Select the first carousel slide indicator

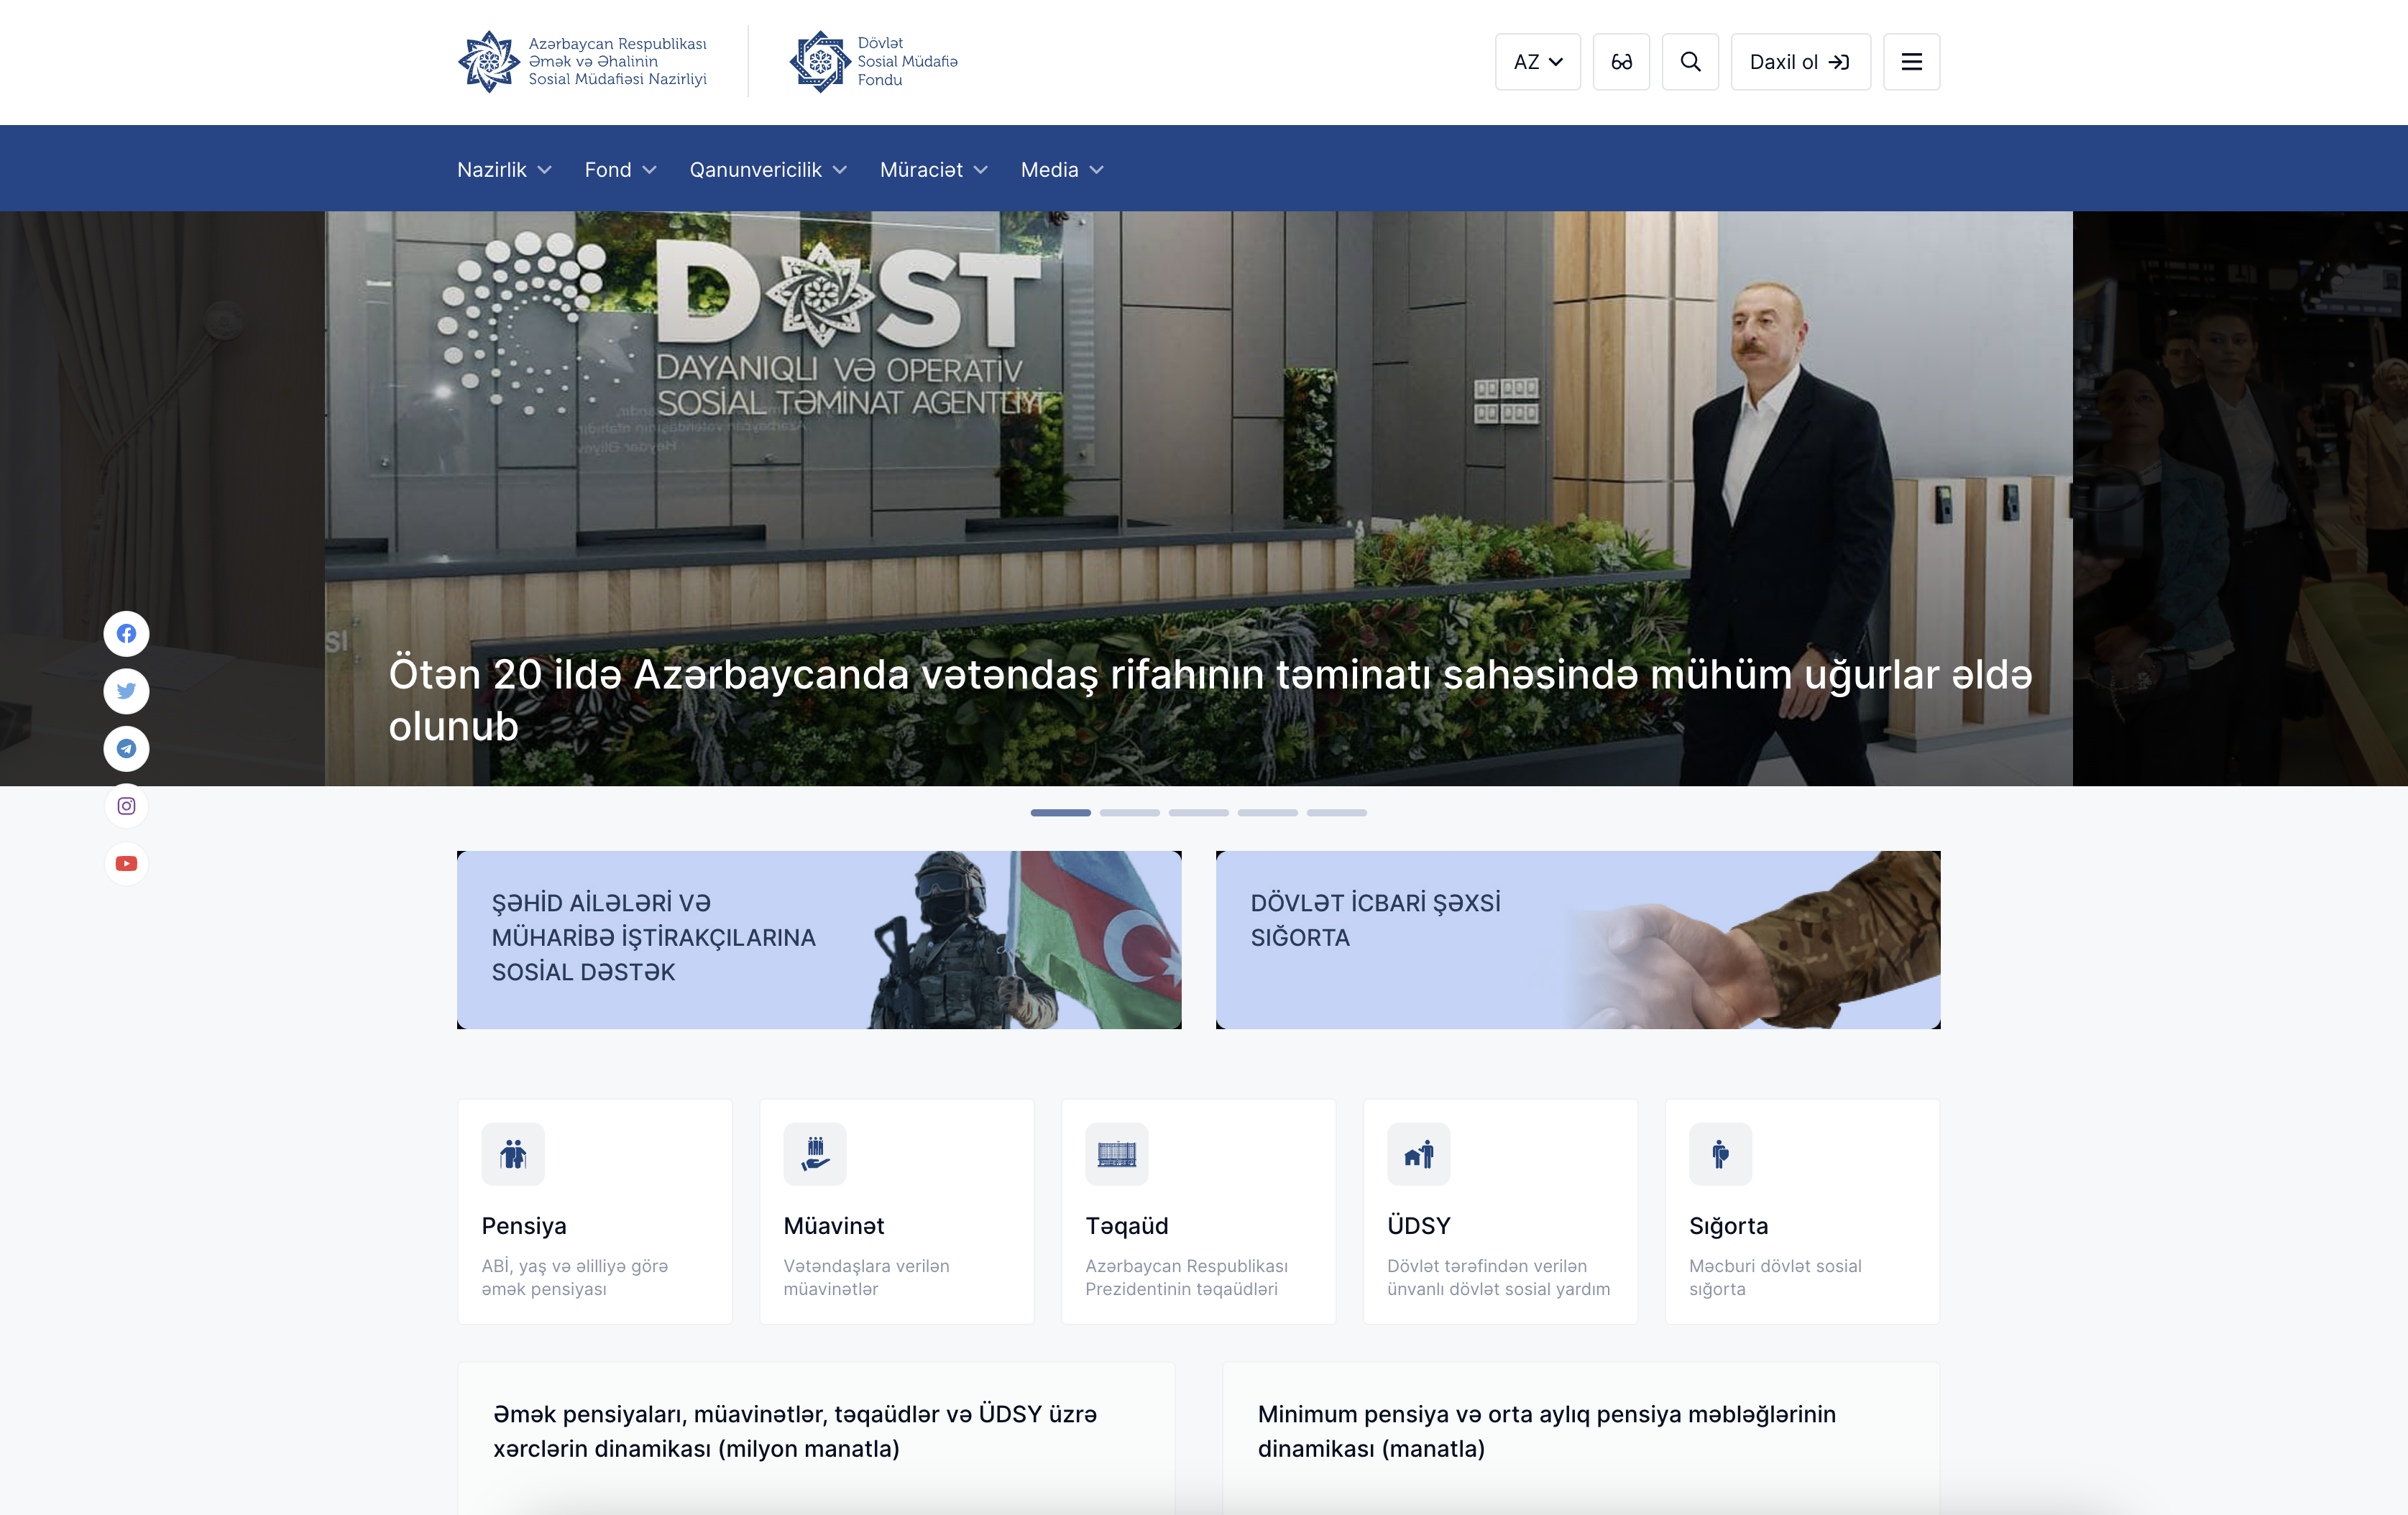coord(1060,813)
